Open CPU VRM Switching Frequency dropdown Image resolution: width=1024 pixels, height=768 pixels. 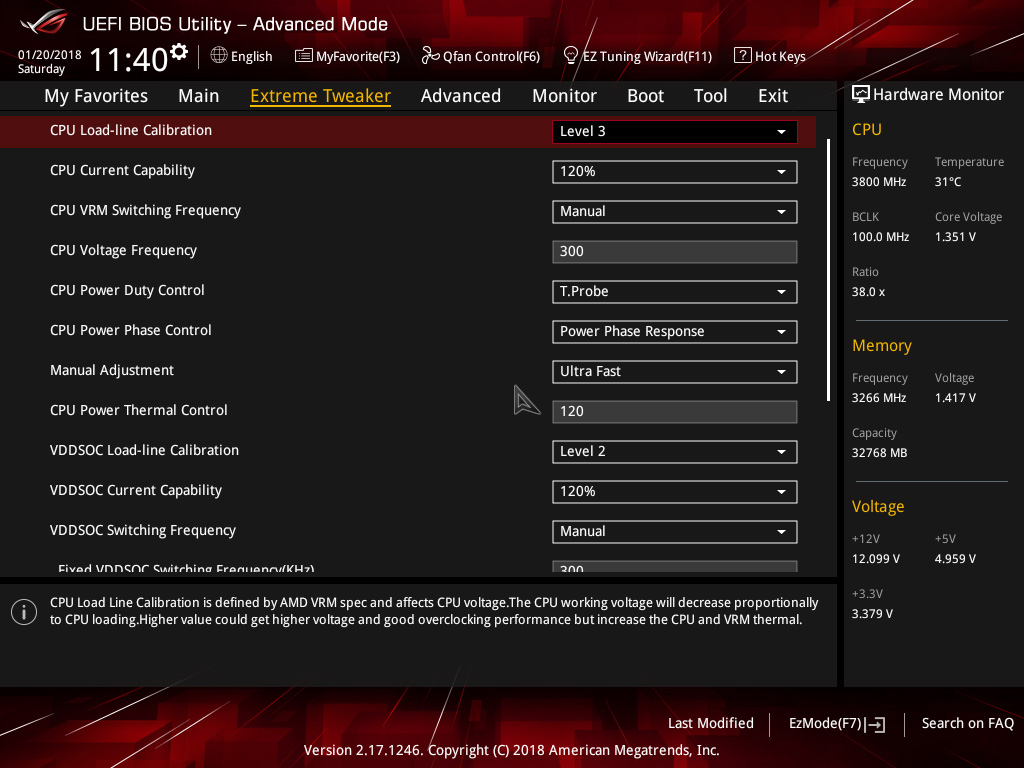tap(675, 212)
